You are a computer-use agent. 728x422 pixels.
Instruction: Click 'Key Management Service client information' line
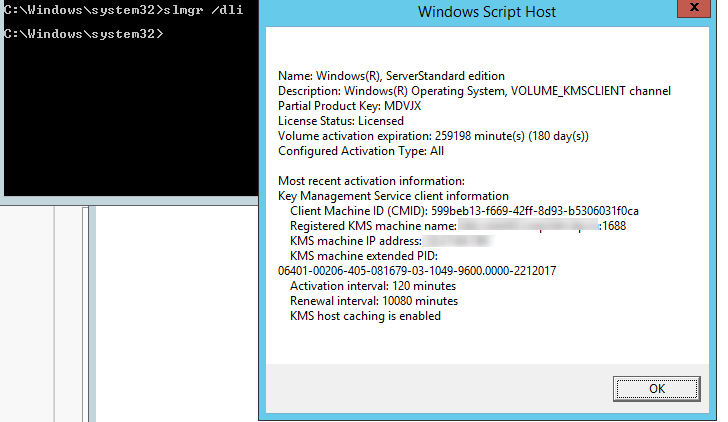tap(393, 196)
